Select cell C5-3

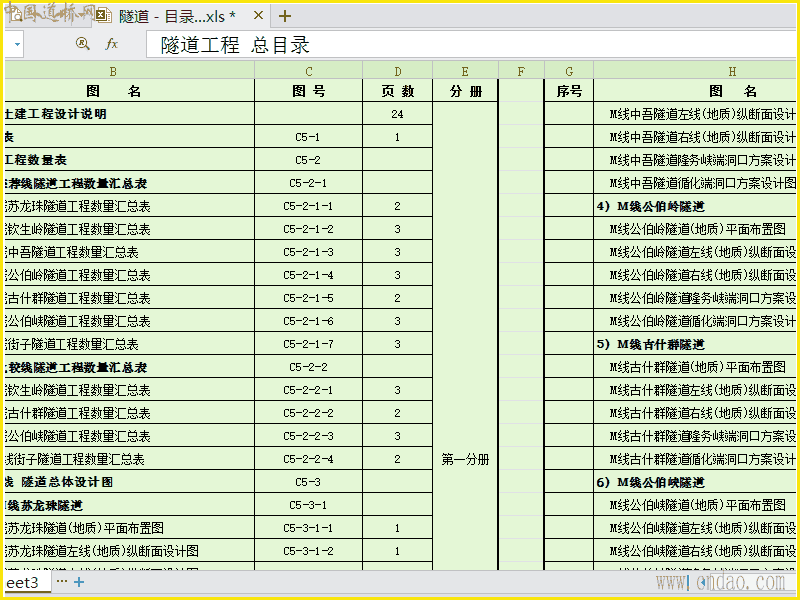click(x=308, y=482)
